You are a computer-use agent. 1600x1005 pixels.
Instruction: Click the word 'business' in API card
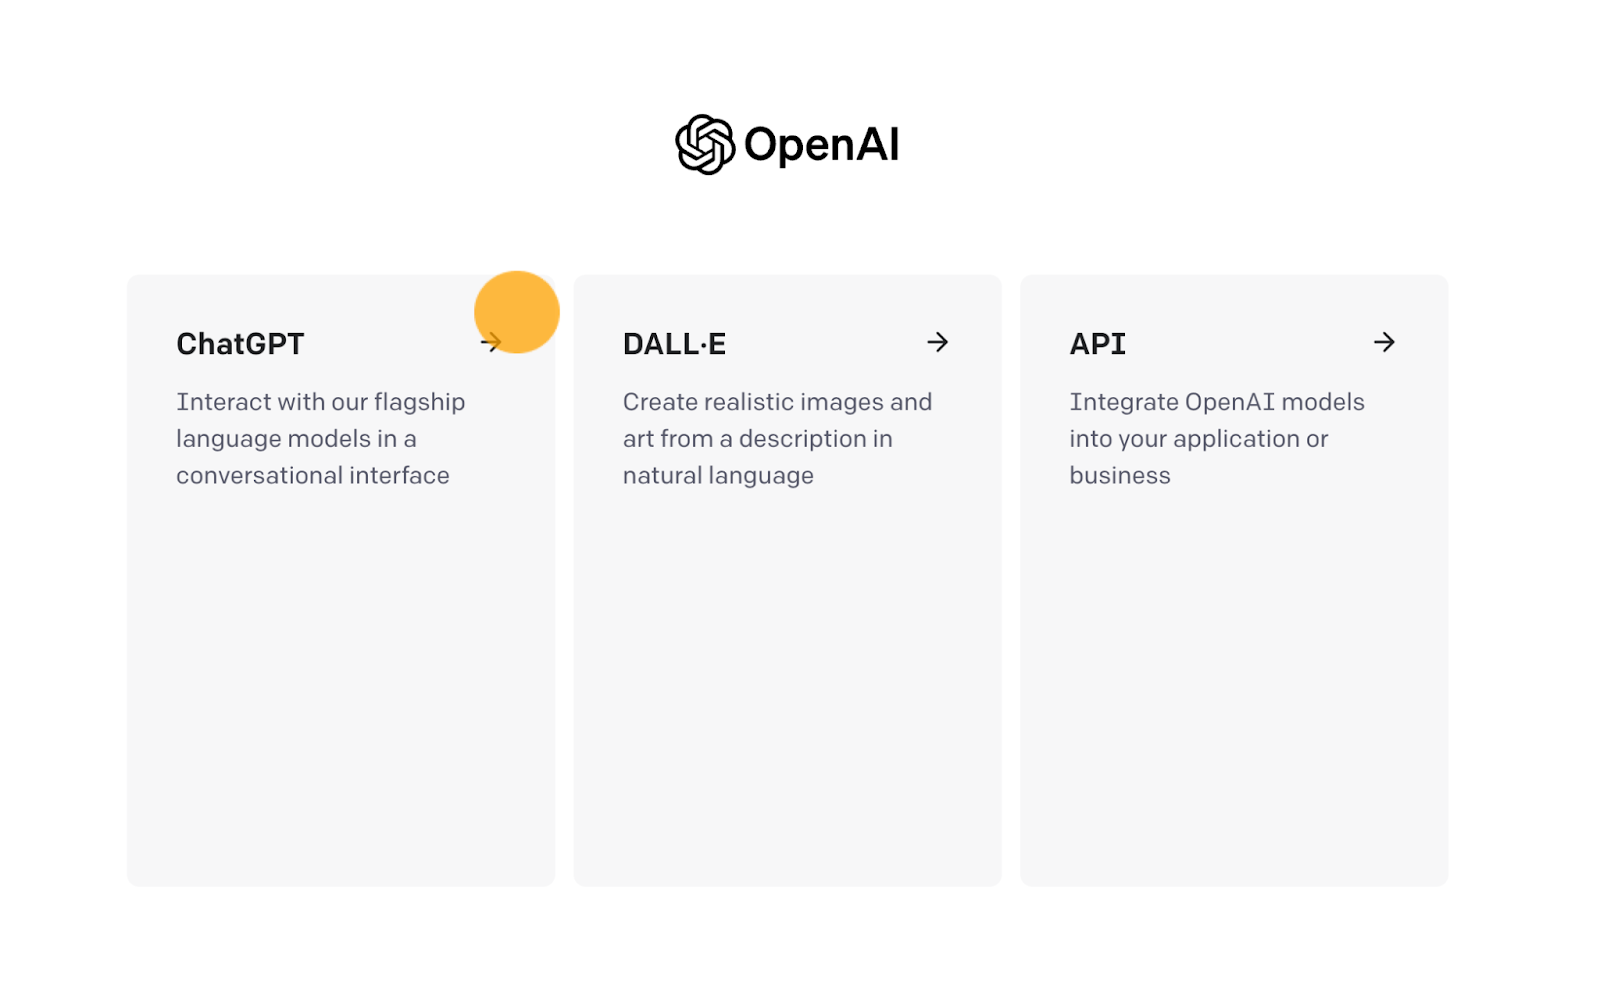point(1120,476)
